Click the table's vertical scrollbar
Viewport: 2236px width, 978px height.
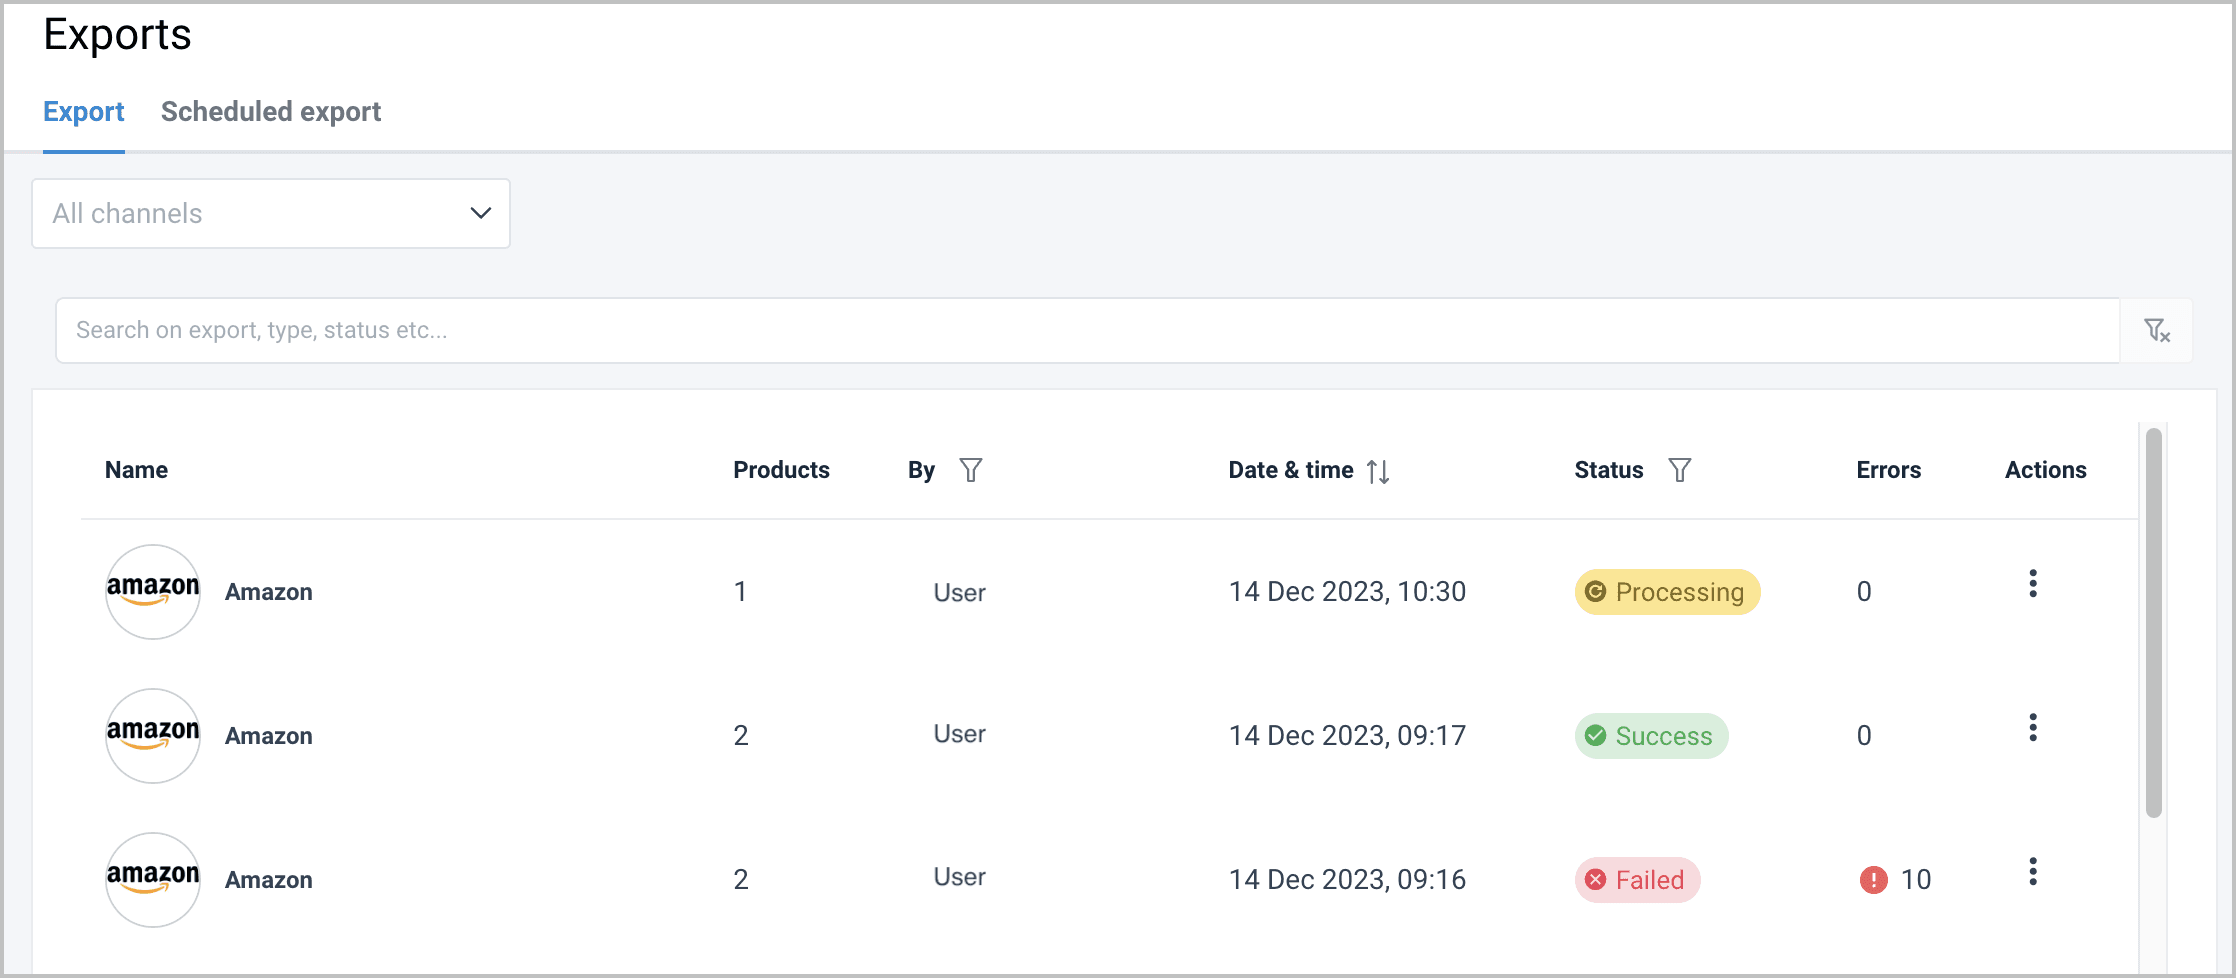click(x=2154, y=620)
